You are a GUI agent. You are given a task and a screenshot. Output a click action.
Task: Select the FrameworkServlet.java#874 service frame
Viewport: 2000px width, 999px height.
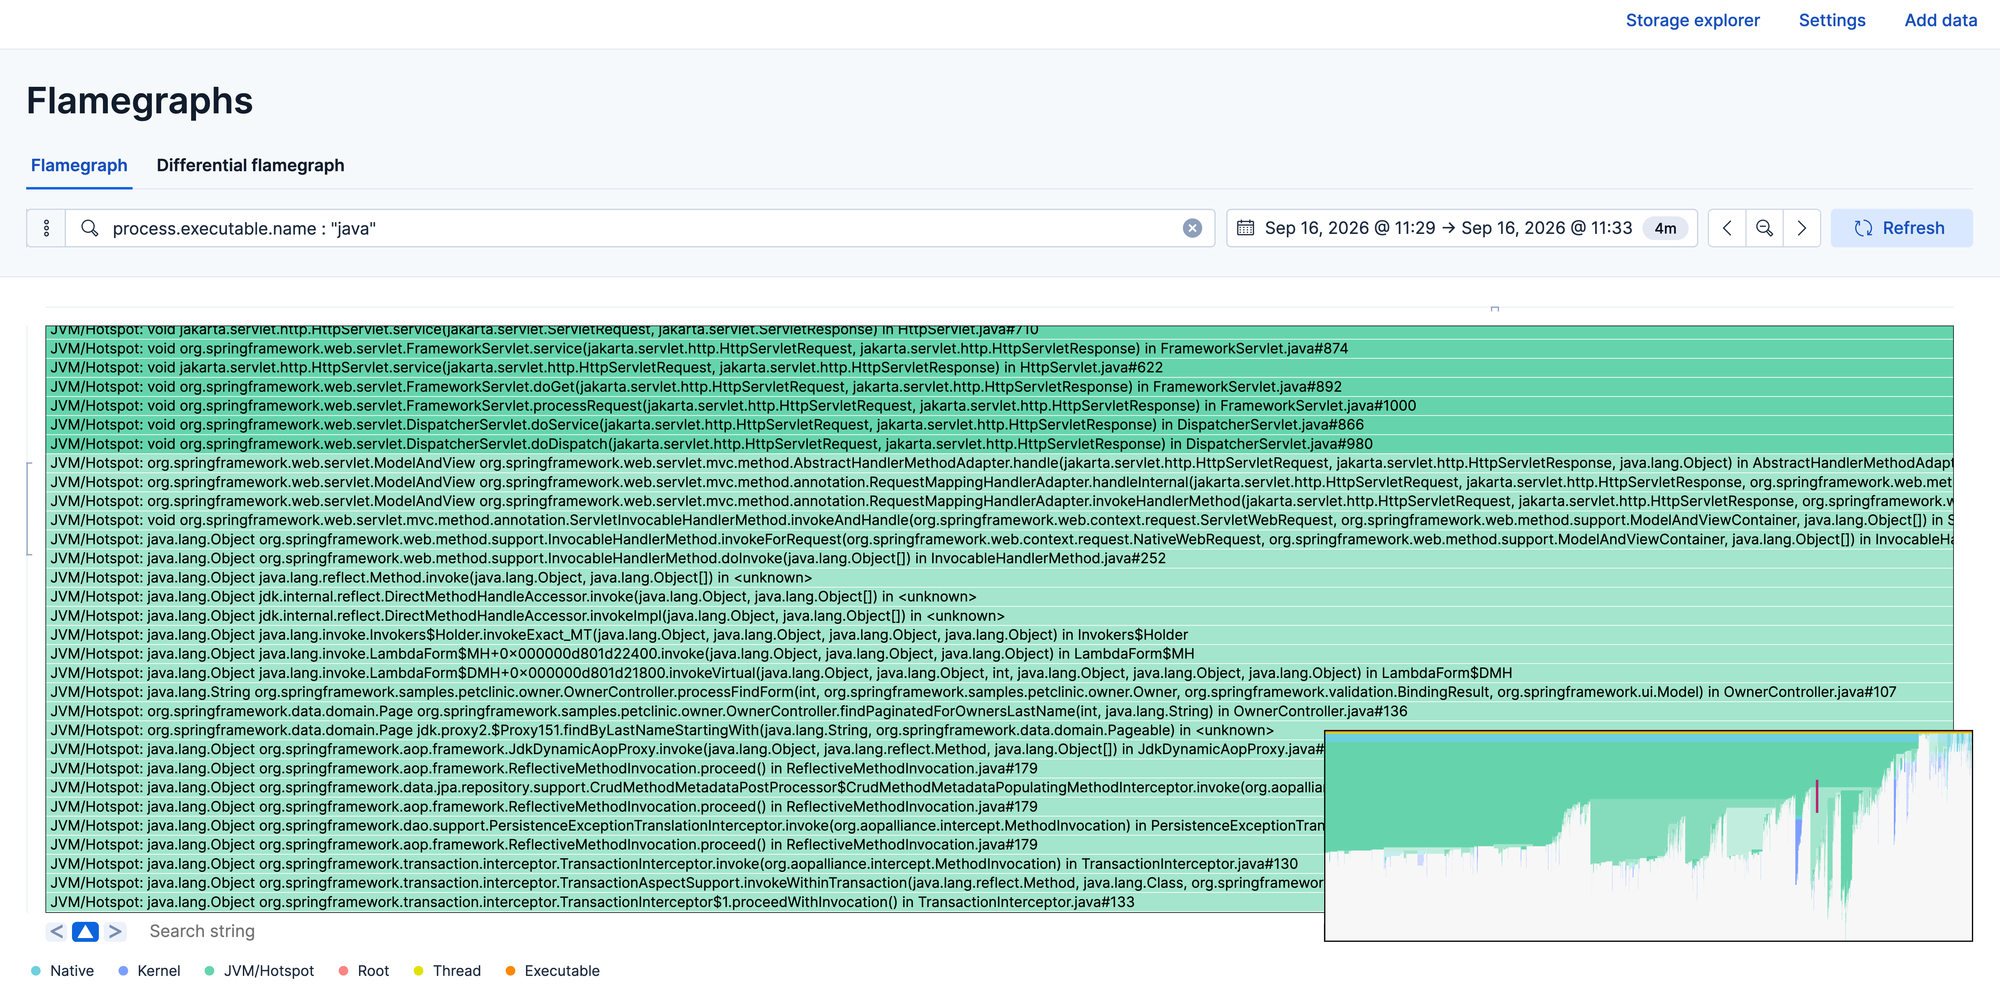pyautogui.click(x=999, y=349)
